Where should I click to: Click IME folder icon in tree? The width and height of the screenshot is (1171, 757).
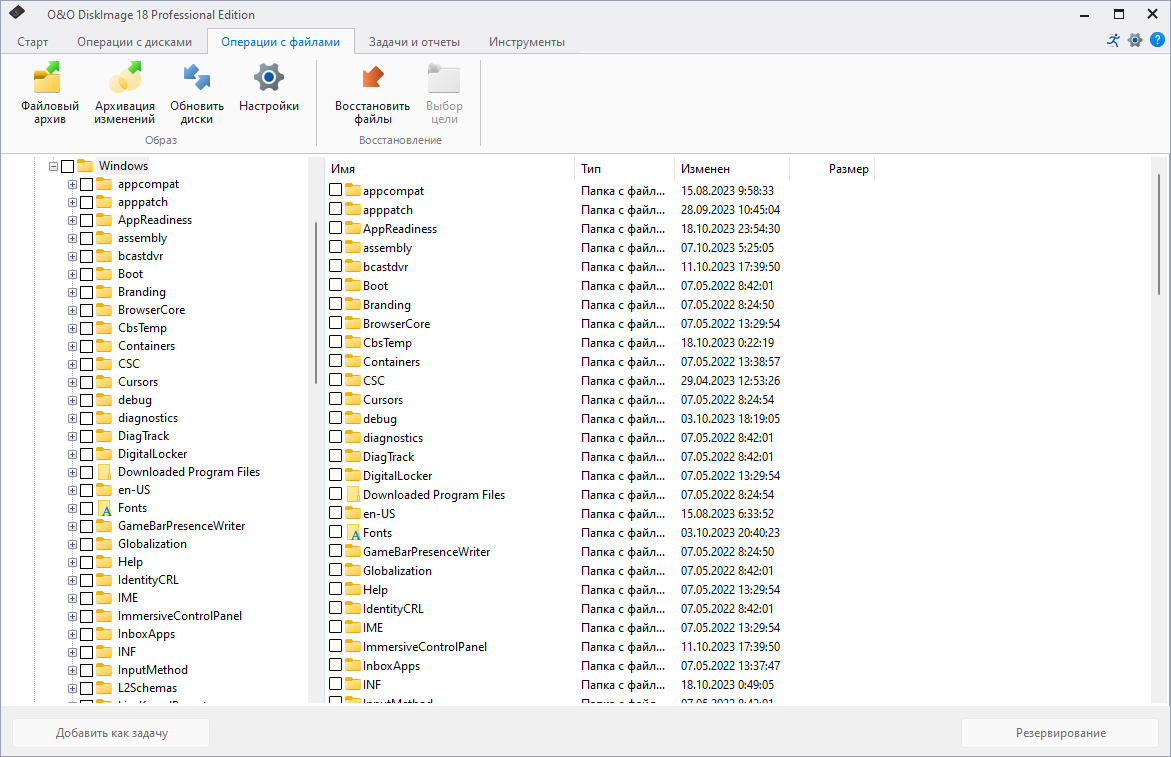click(x=105, y=597)
